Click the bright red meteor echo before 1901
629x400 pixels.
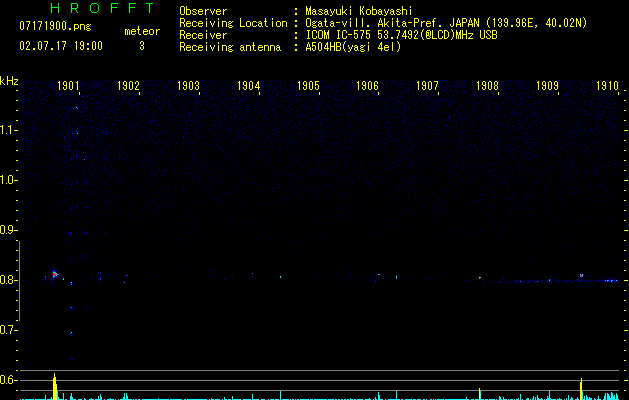(x=55, y=274)
